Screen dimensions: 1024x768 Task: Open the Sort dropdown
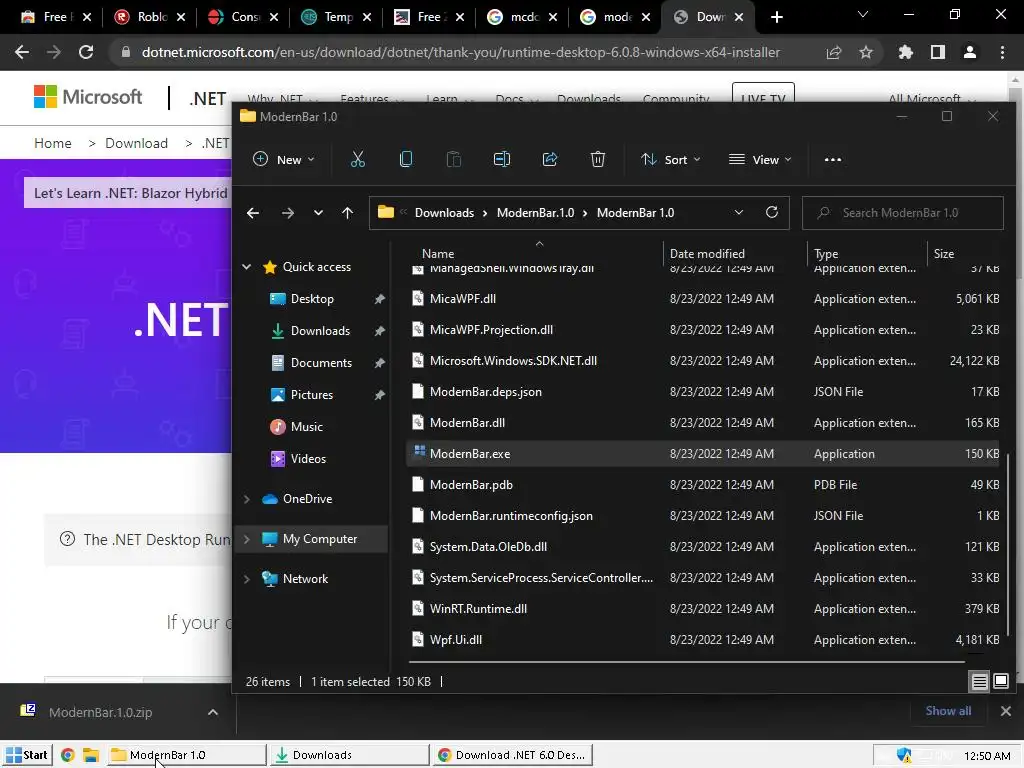(671, 159)
